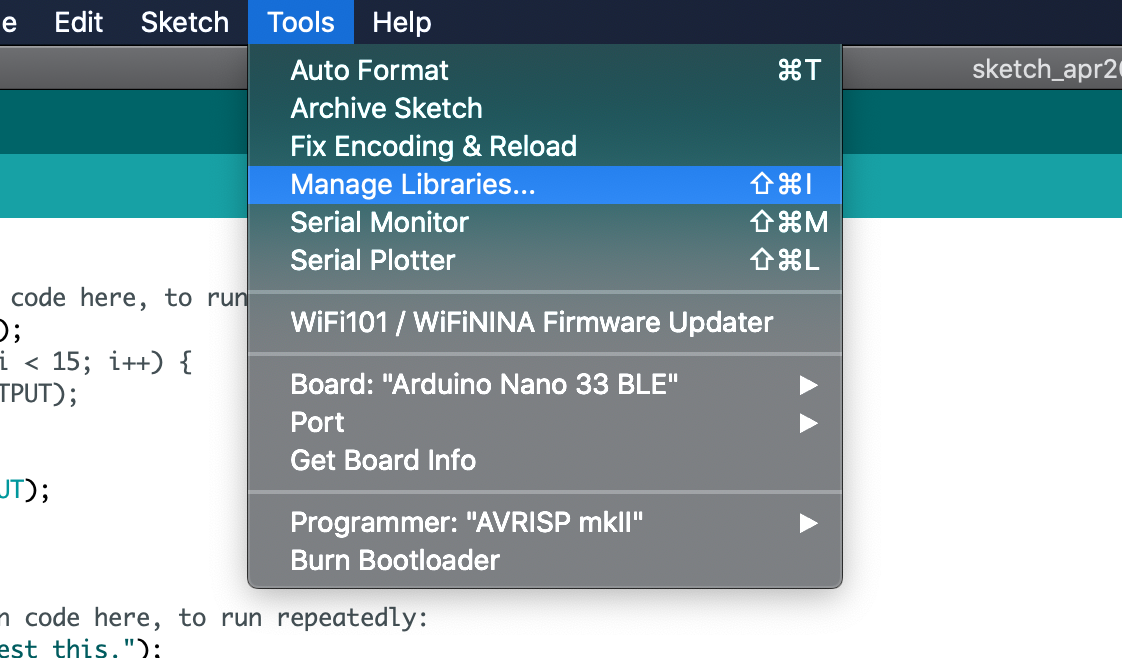Select Manage Libraries from the Tools menu
The width and height of the screenshot is (1122, 658).
click(410, 184)
